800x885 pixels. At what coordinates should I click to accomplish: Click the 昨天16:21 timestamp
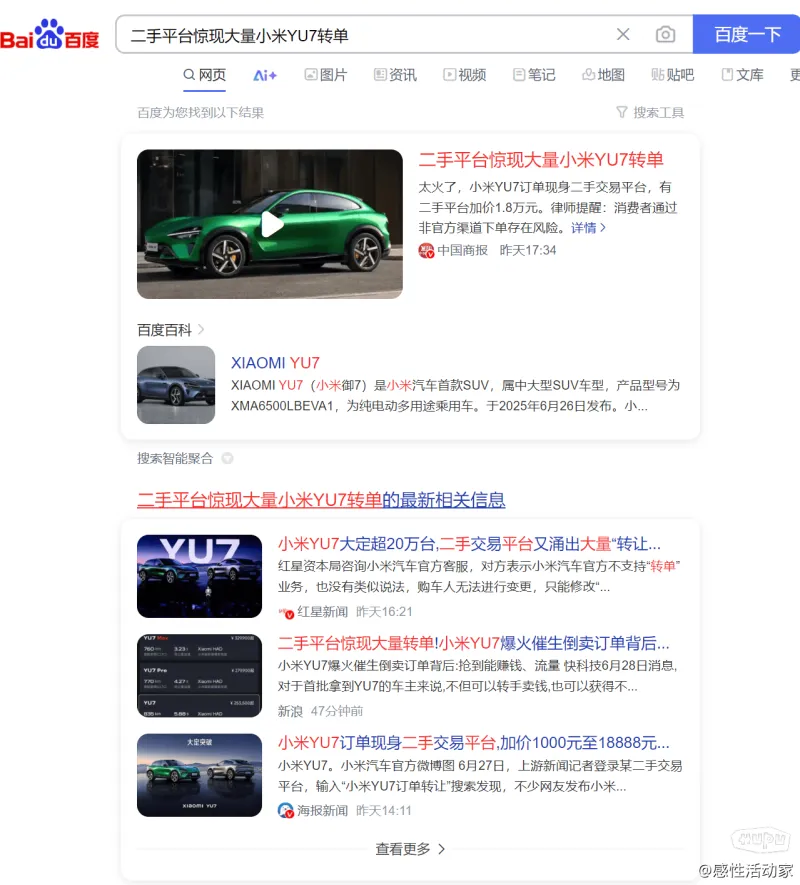point(384,612)
